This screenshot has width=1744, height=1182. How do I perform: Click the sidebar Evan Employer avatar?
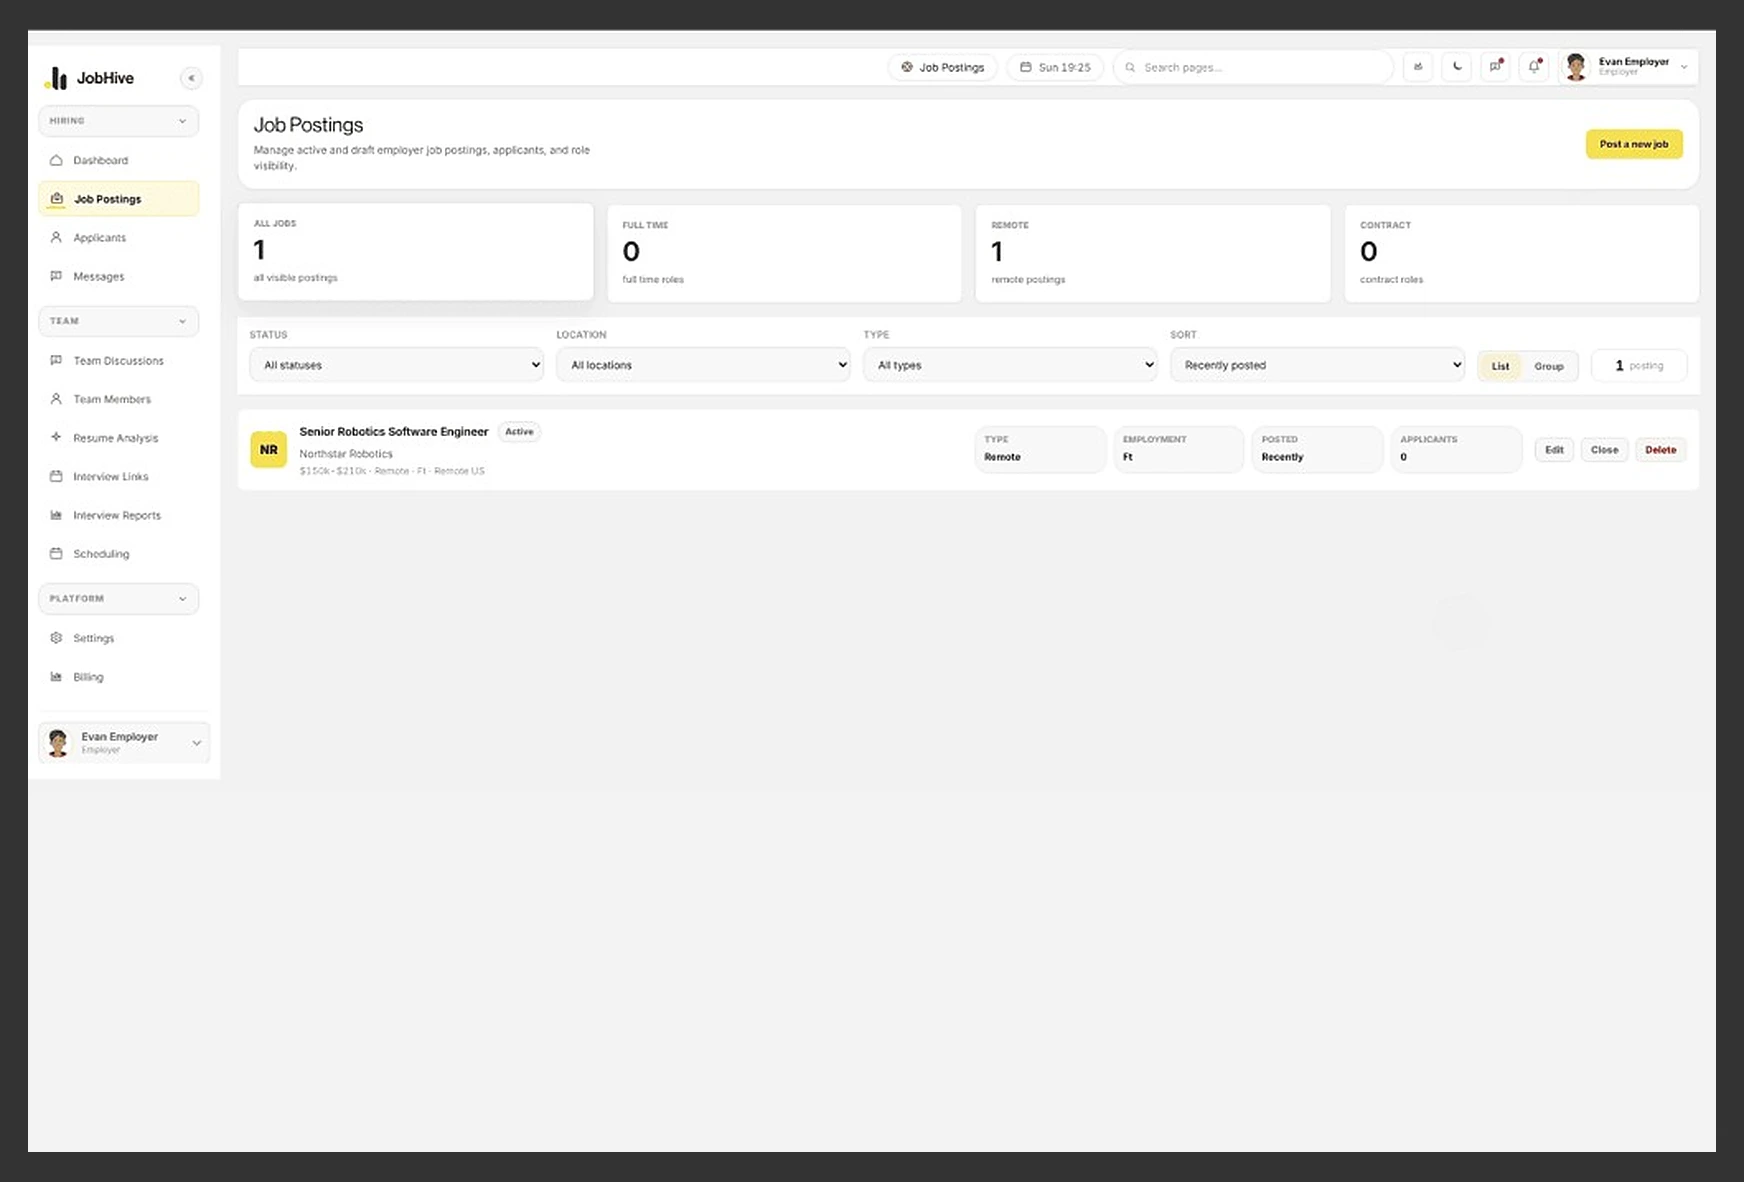58,743
